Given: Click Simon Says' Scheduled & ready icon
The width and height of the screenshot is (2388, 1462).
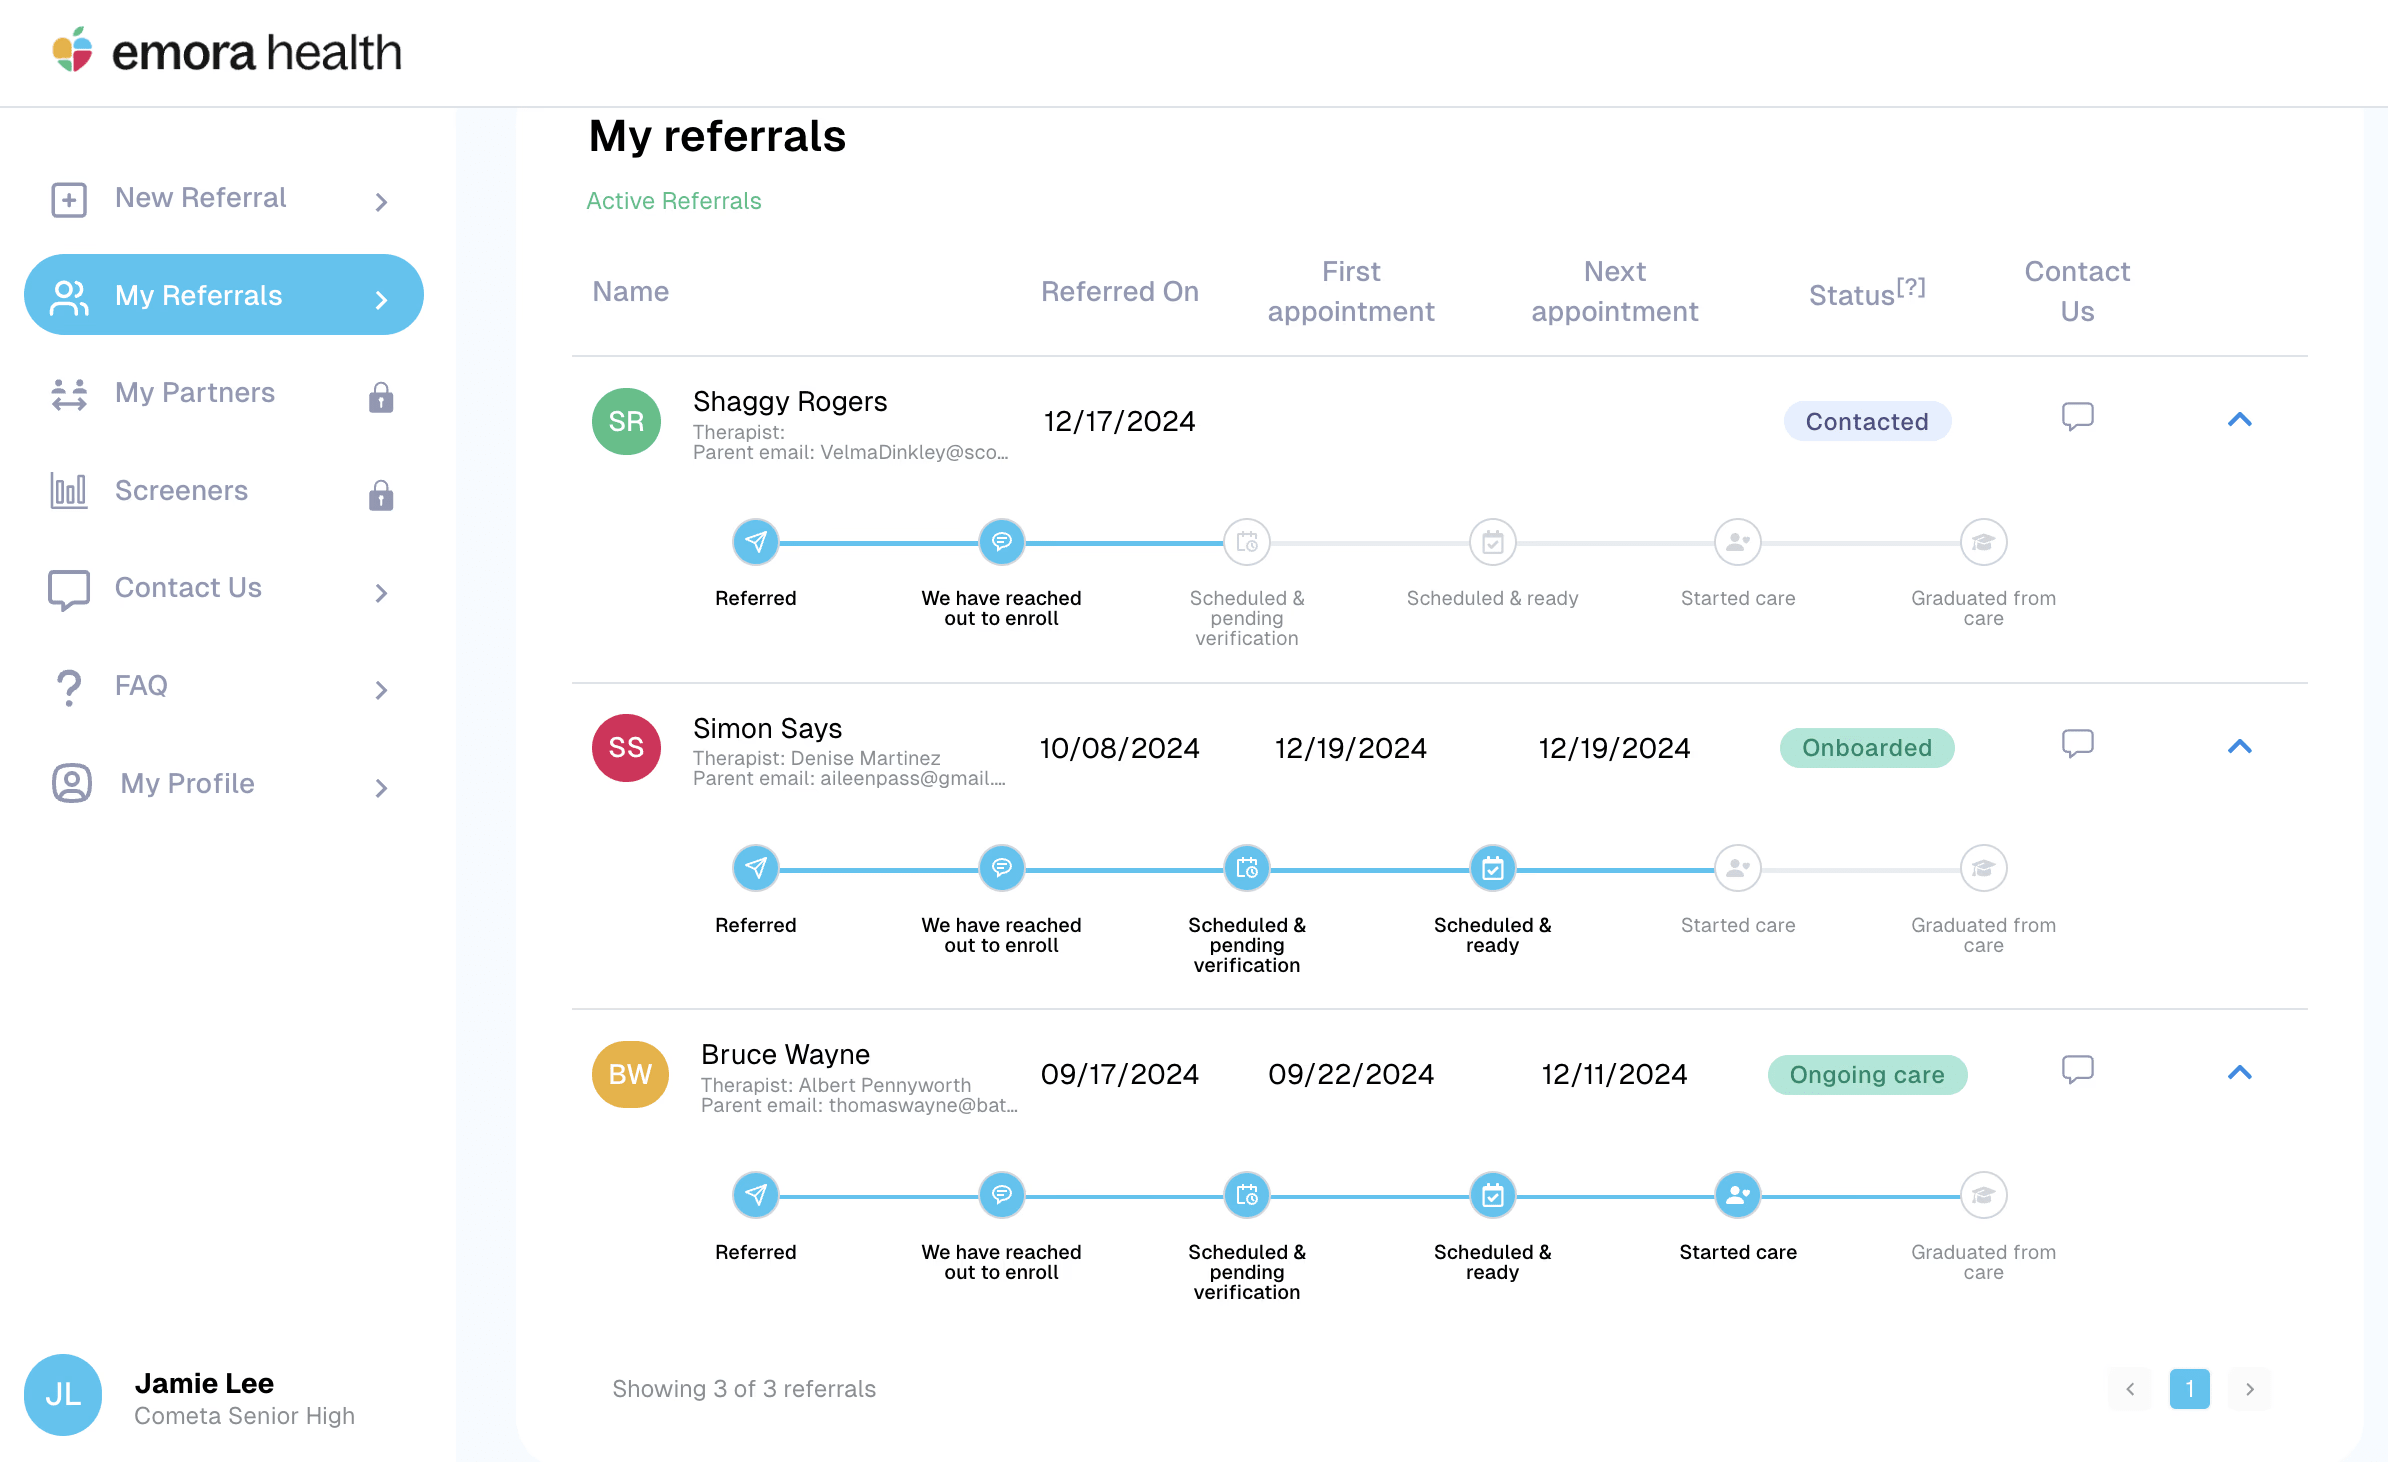Looking at the screenshot, I should 1492,868.
